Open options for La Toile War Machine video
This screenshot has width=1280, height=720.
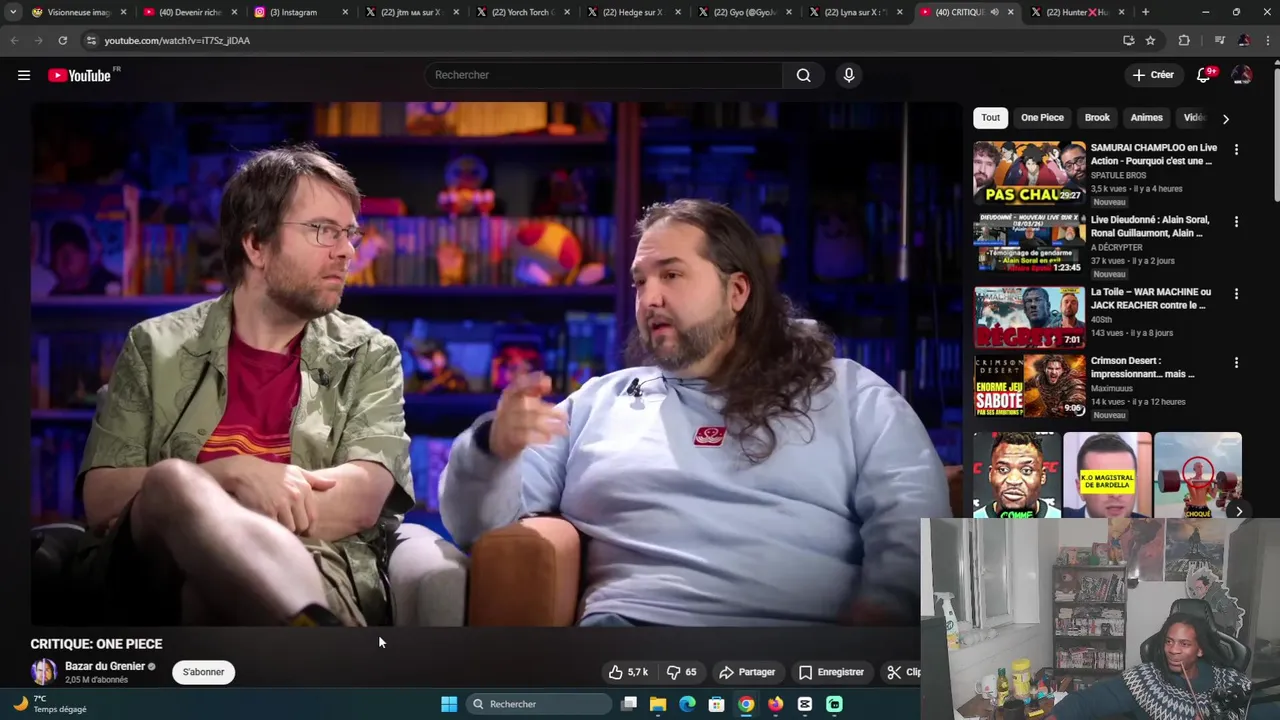point(1236,294)
